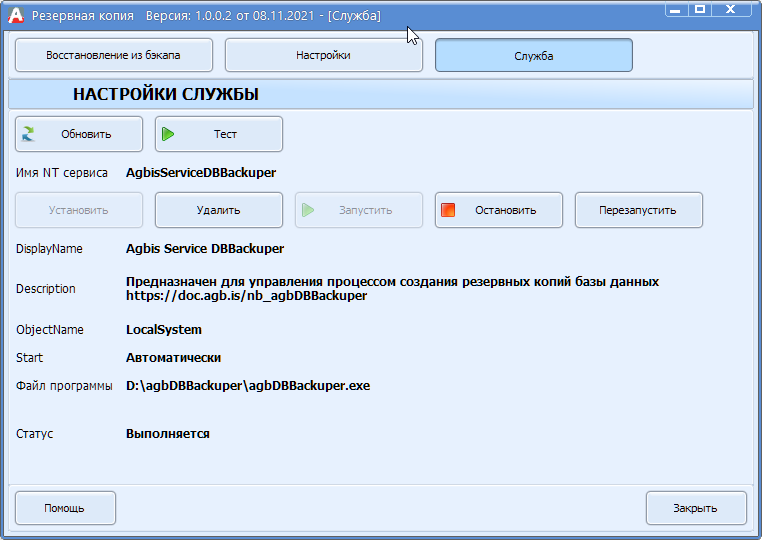The height and width of the screenshot is (540, 762).
Task: Minimize the Резервная копия window
Action: (676, 9)
